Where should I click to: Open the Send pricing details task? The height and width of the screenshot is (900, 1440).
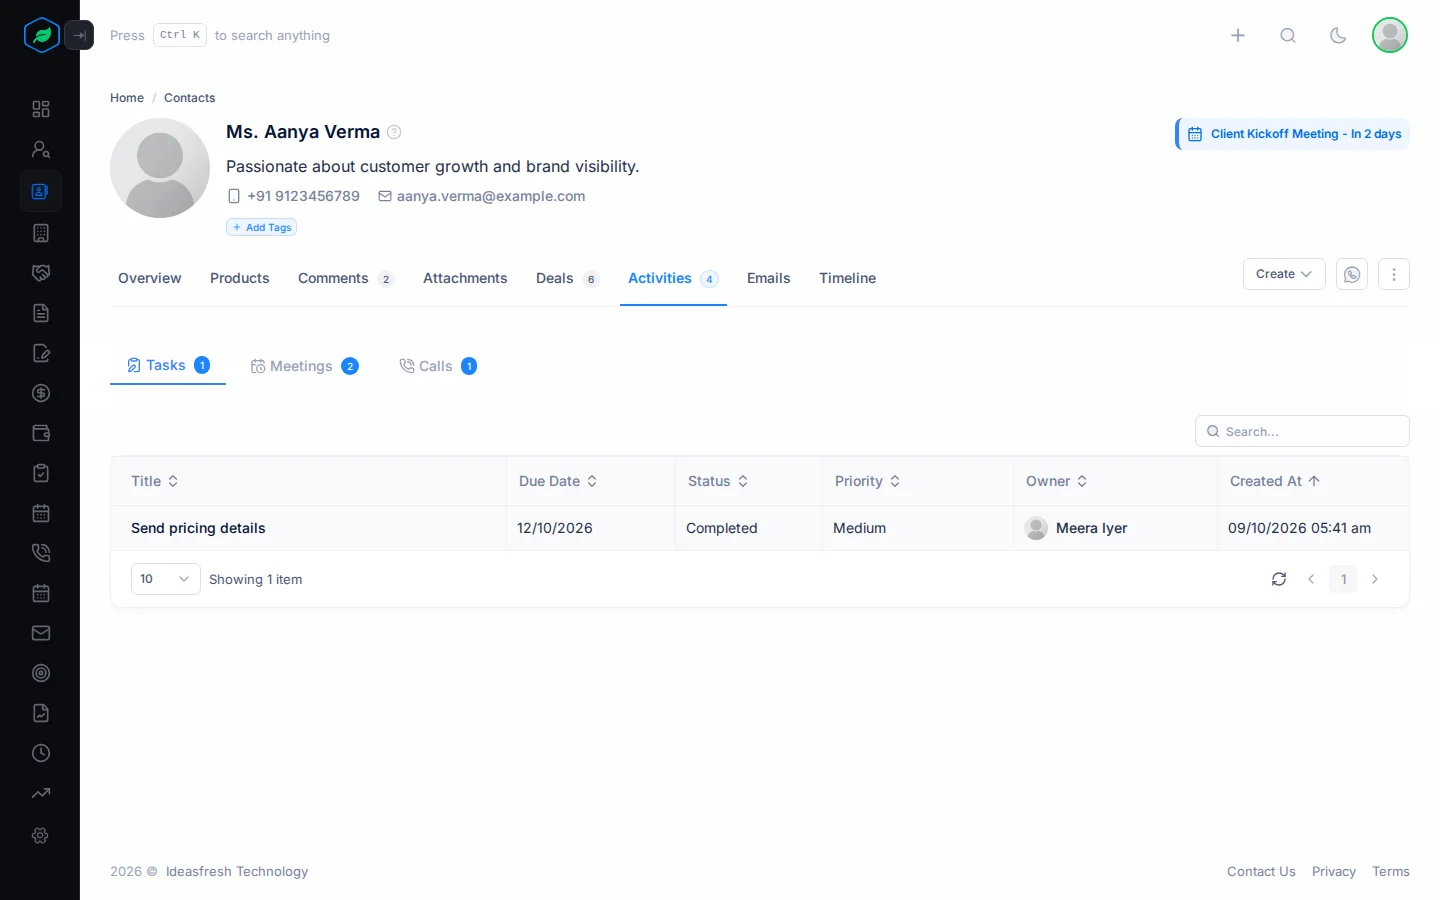[198, 528]
